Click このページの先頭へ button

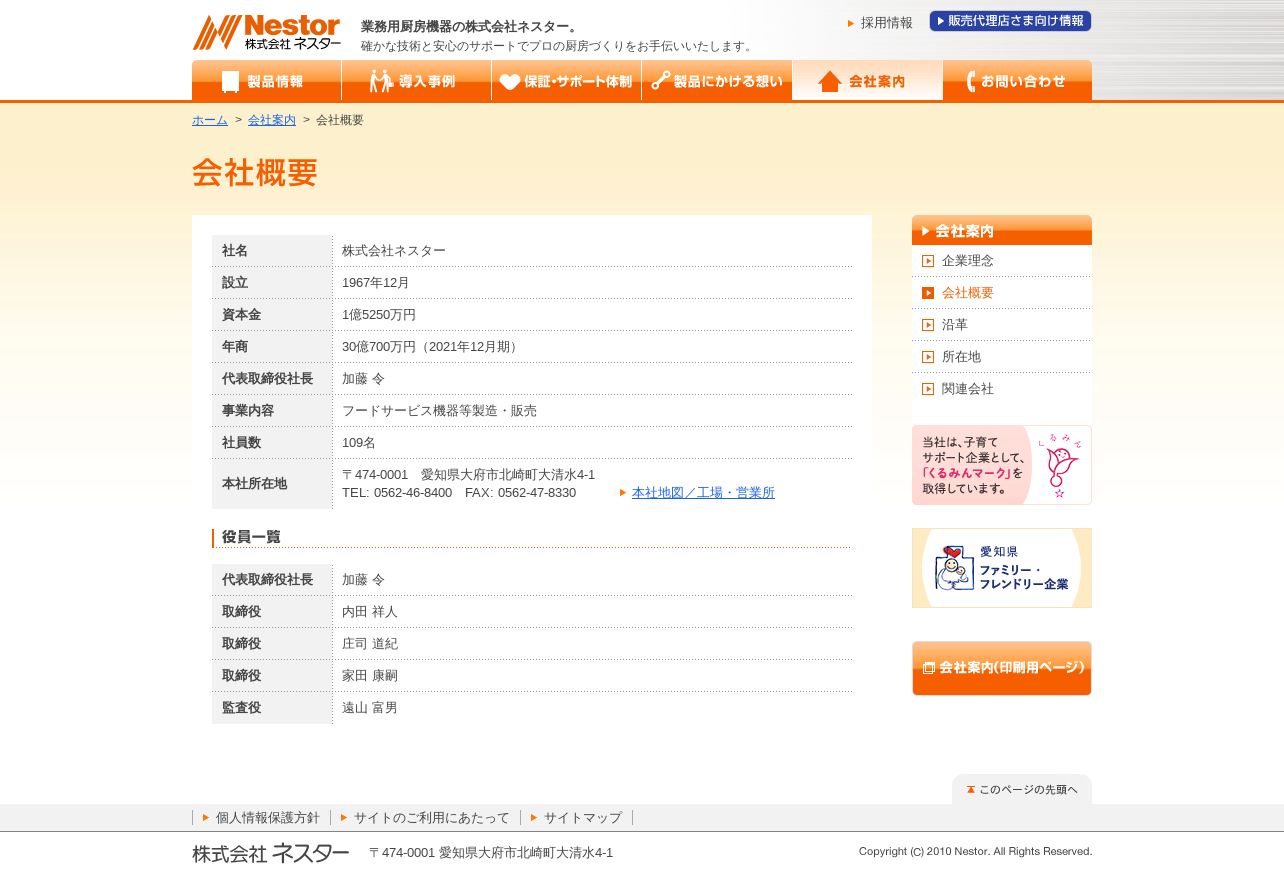pyautogui.click(x=1021, y=789)
